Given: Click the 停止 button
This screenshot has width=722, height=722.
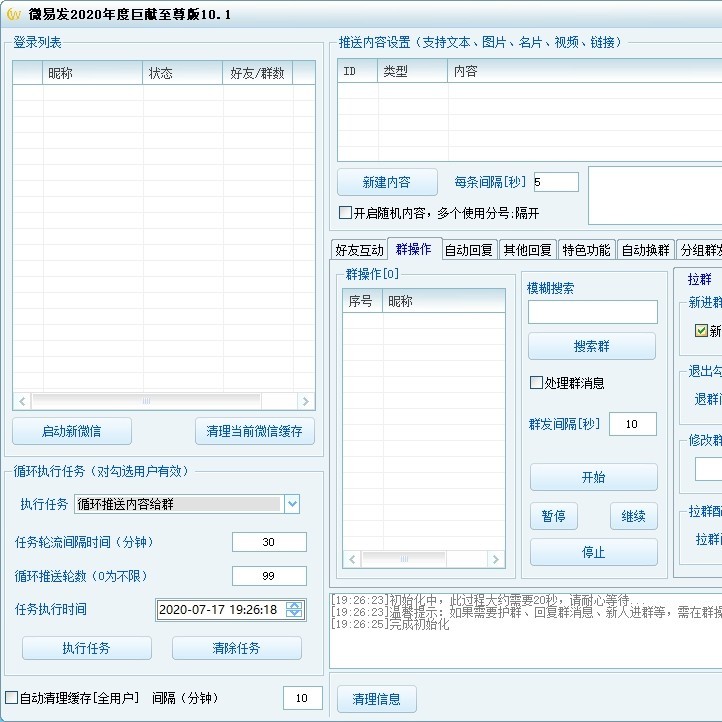Looking at the screenshot, I should click(x=594, y=552).
